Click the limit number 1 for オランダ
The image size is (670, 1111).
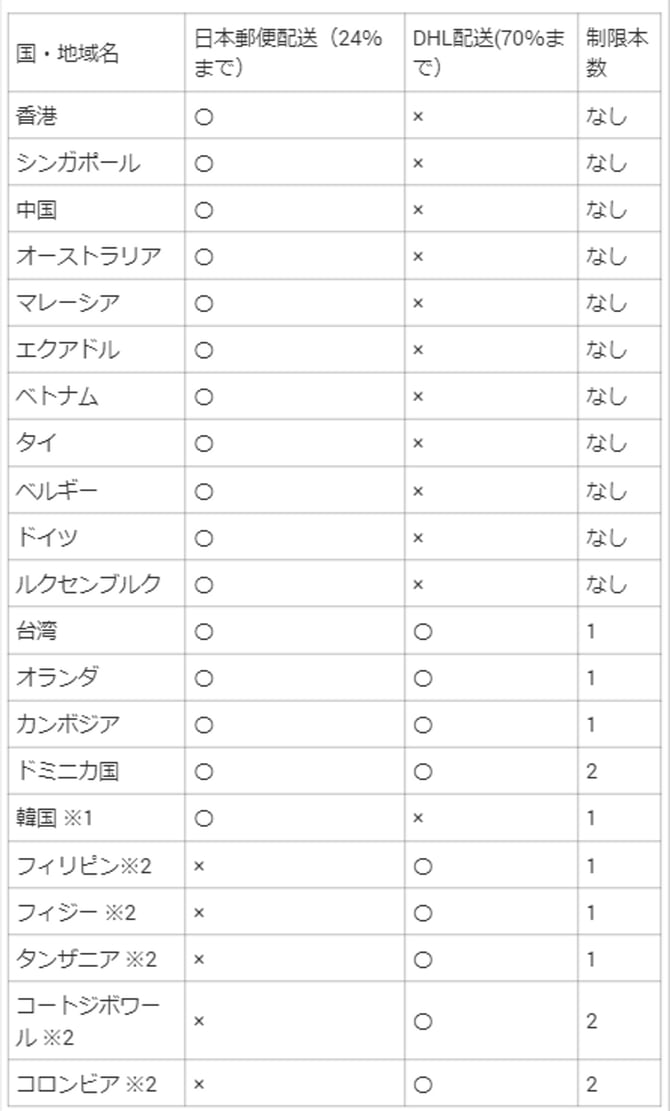click(592, 678)
